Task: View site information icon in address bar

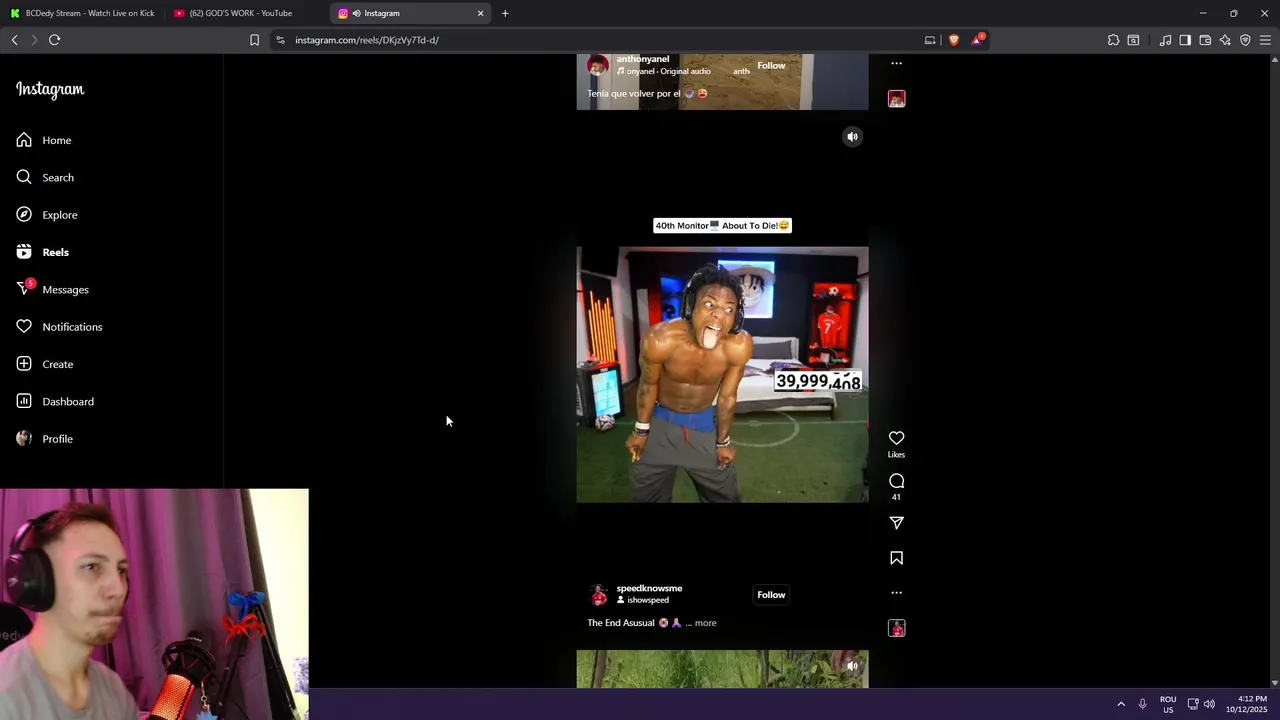Action: [281, 40]
